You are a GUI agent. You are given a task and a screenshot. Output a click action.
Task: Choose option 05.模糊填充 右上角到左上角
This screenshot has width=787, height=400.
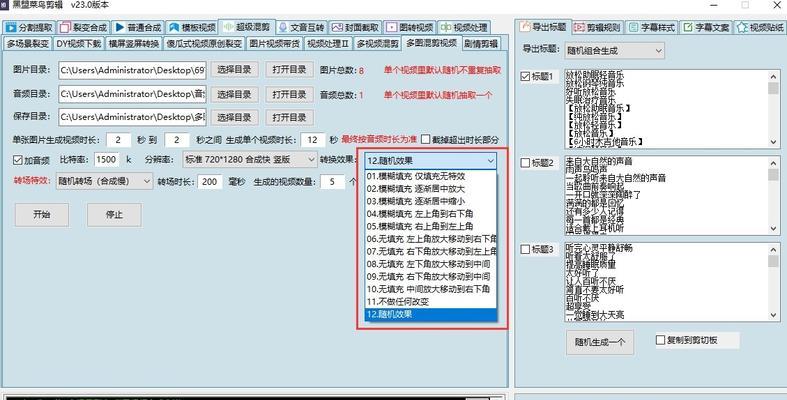click(x=431, y=226)
